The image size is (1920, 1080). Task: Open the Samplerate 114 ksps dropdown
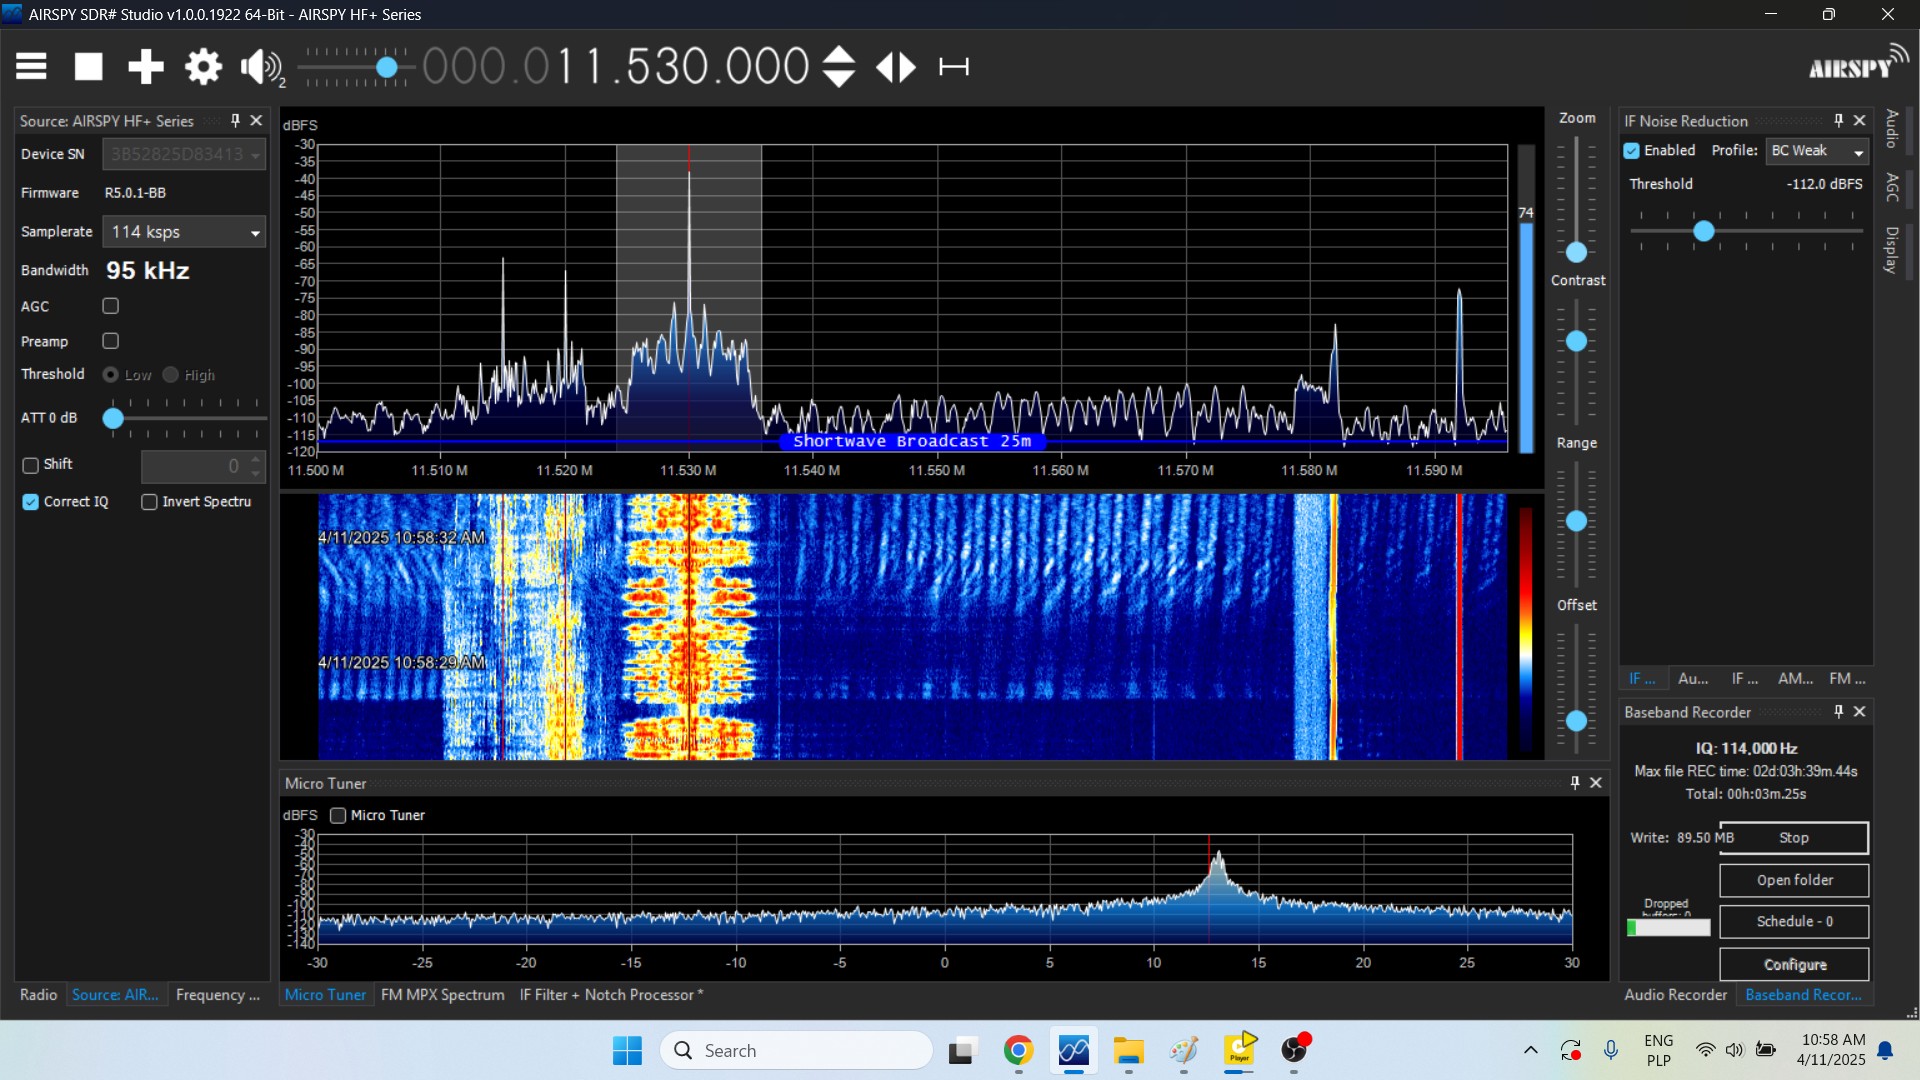tap(184, 231)
